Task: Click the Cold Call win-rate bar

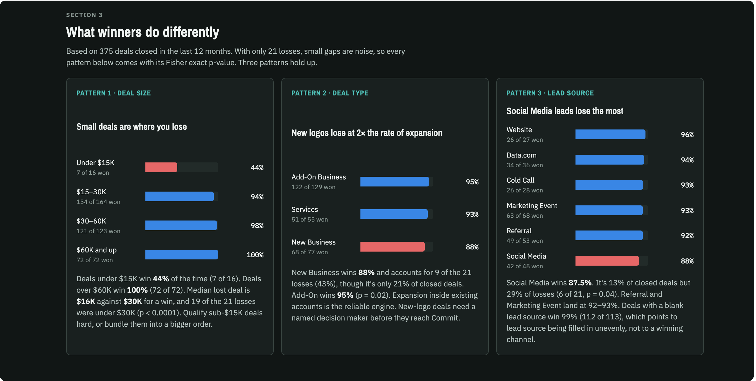Action: pyautogui.click(x=611, y=185)
